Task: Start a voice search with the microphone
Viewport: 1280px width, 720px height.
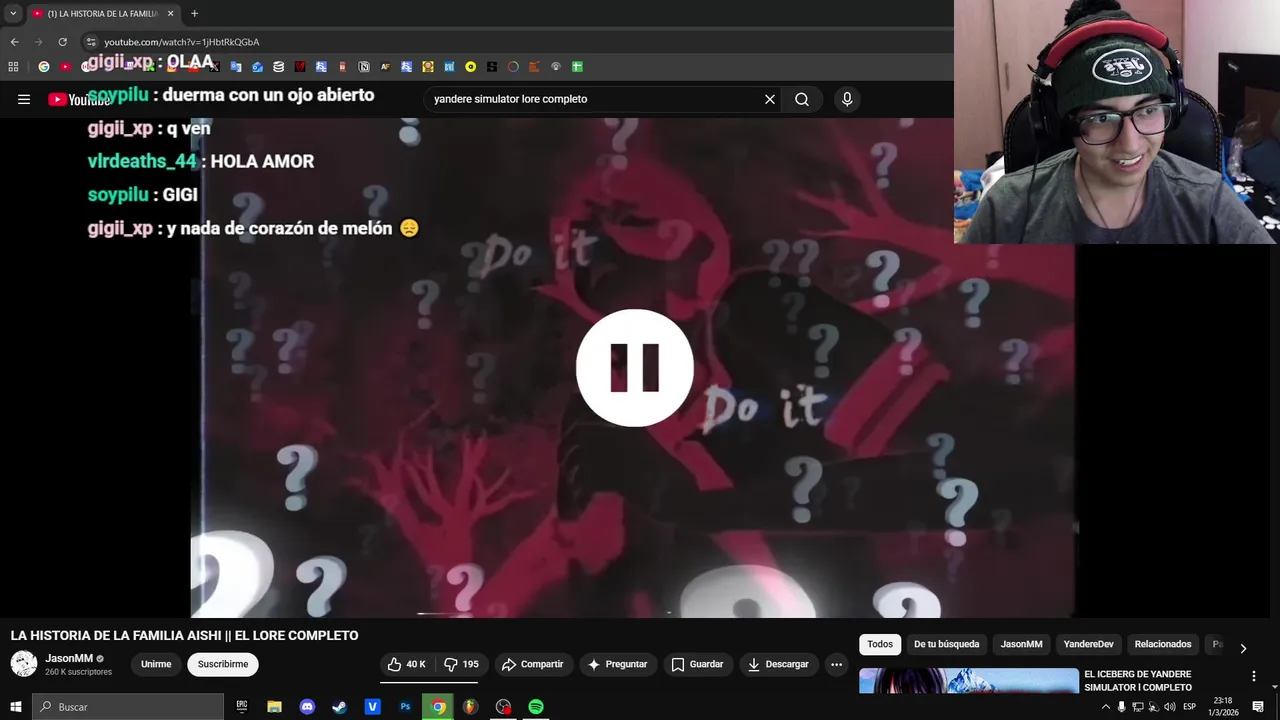Action: point(847,99)
